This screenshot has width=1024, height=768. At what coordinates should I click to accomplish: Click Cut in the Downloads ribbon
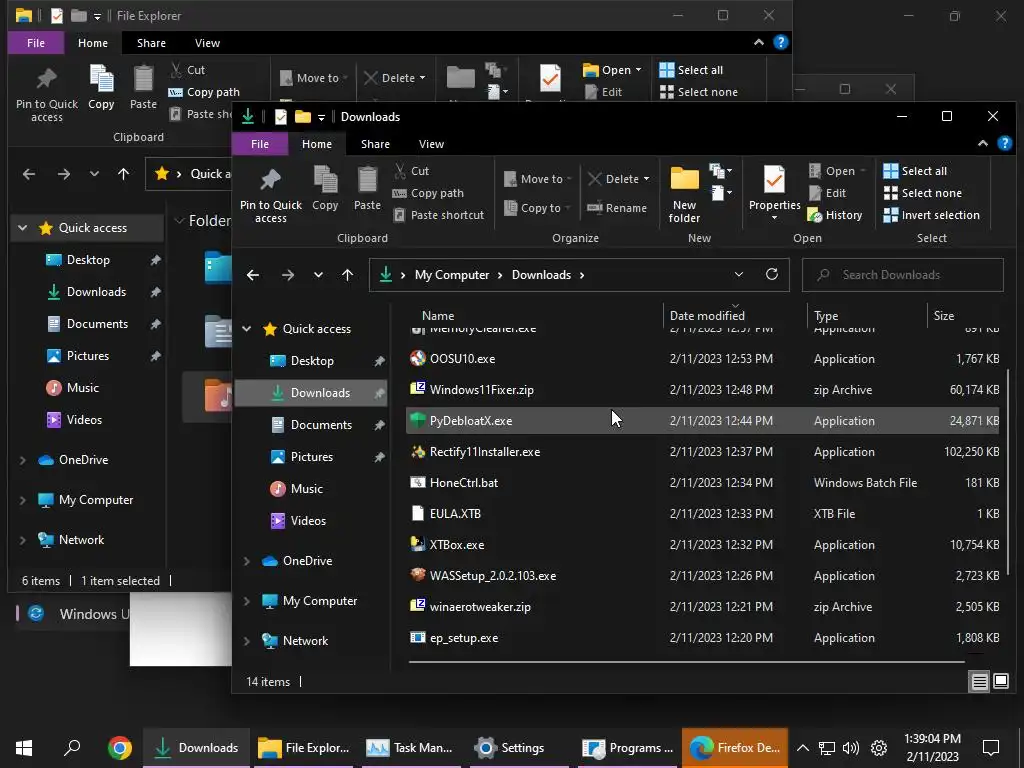411,171
